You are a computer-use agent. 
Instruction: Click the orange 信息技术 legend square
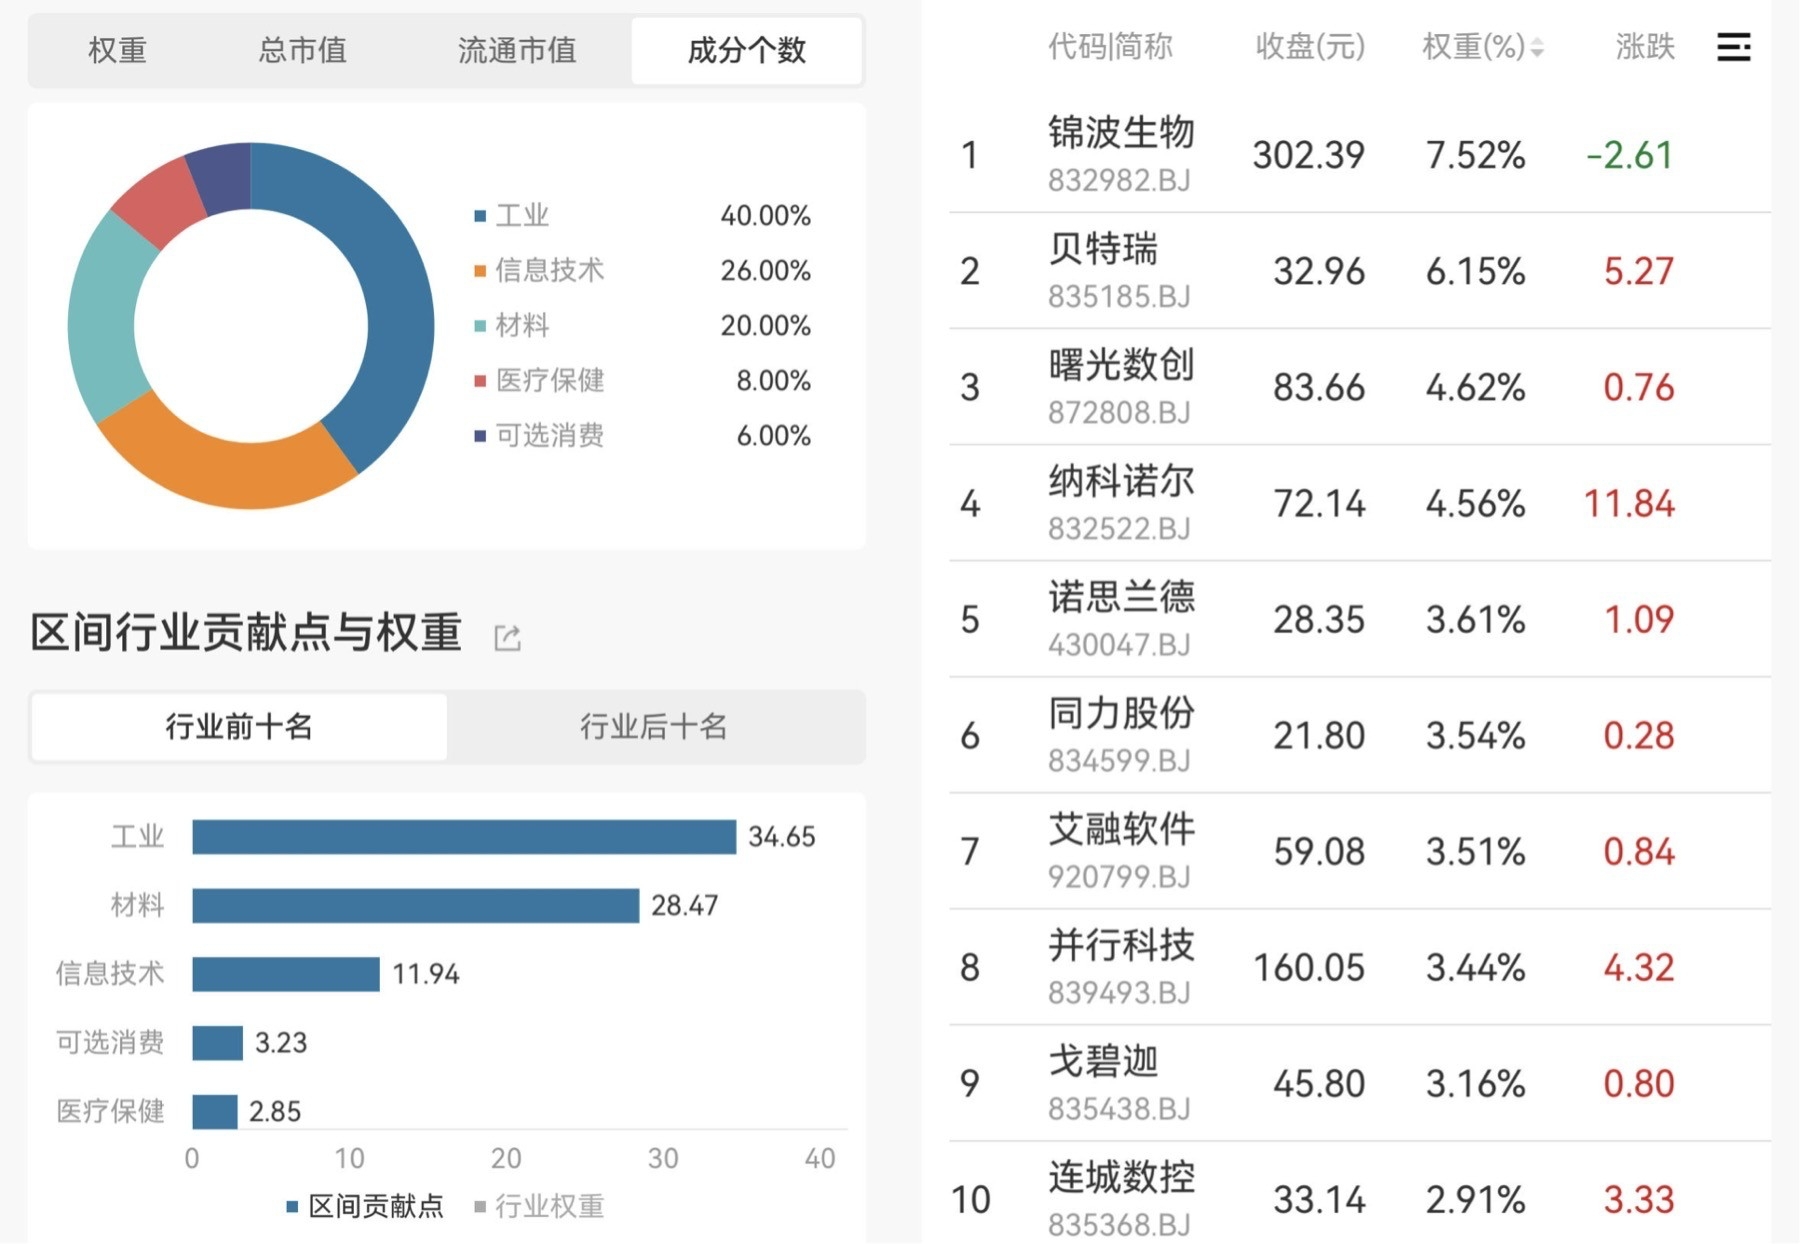[x=480, y=271]
